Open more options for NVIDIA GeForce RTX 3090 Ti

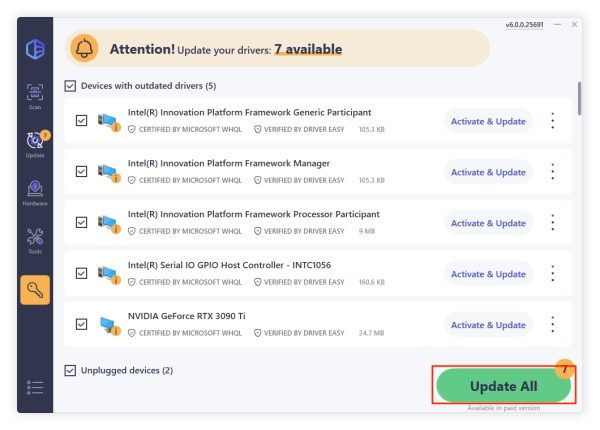(552, 325)
